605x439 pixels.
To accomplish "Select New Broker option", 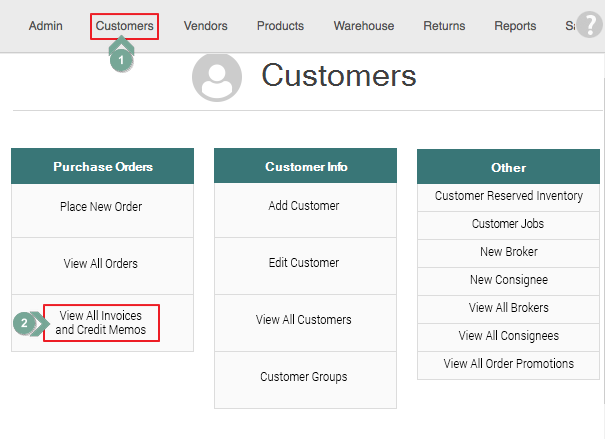I will coord(508,252).
